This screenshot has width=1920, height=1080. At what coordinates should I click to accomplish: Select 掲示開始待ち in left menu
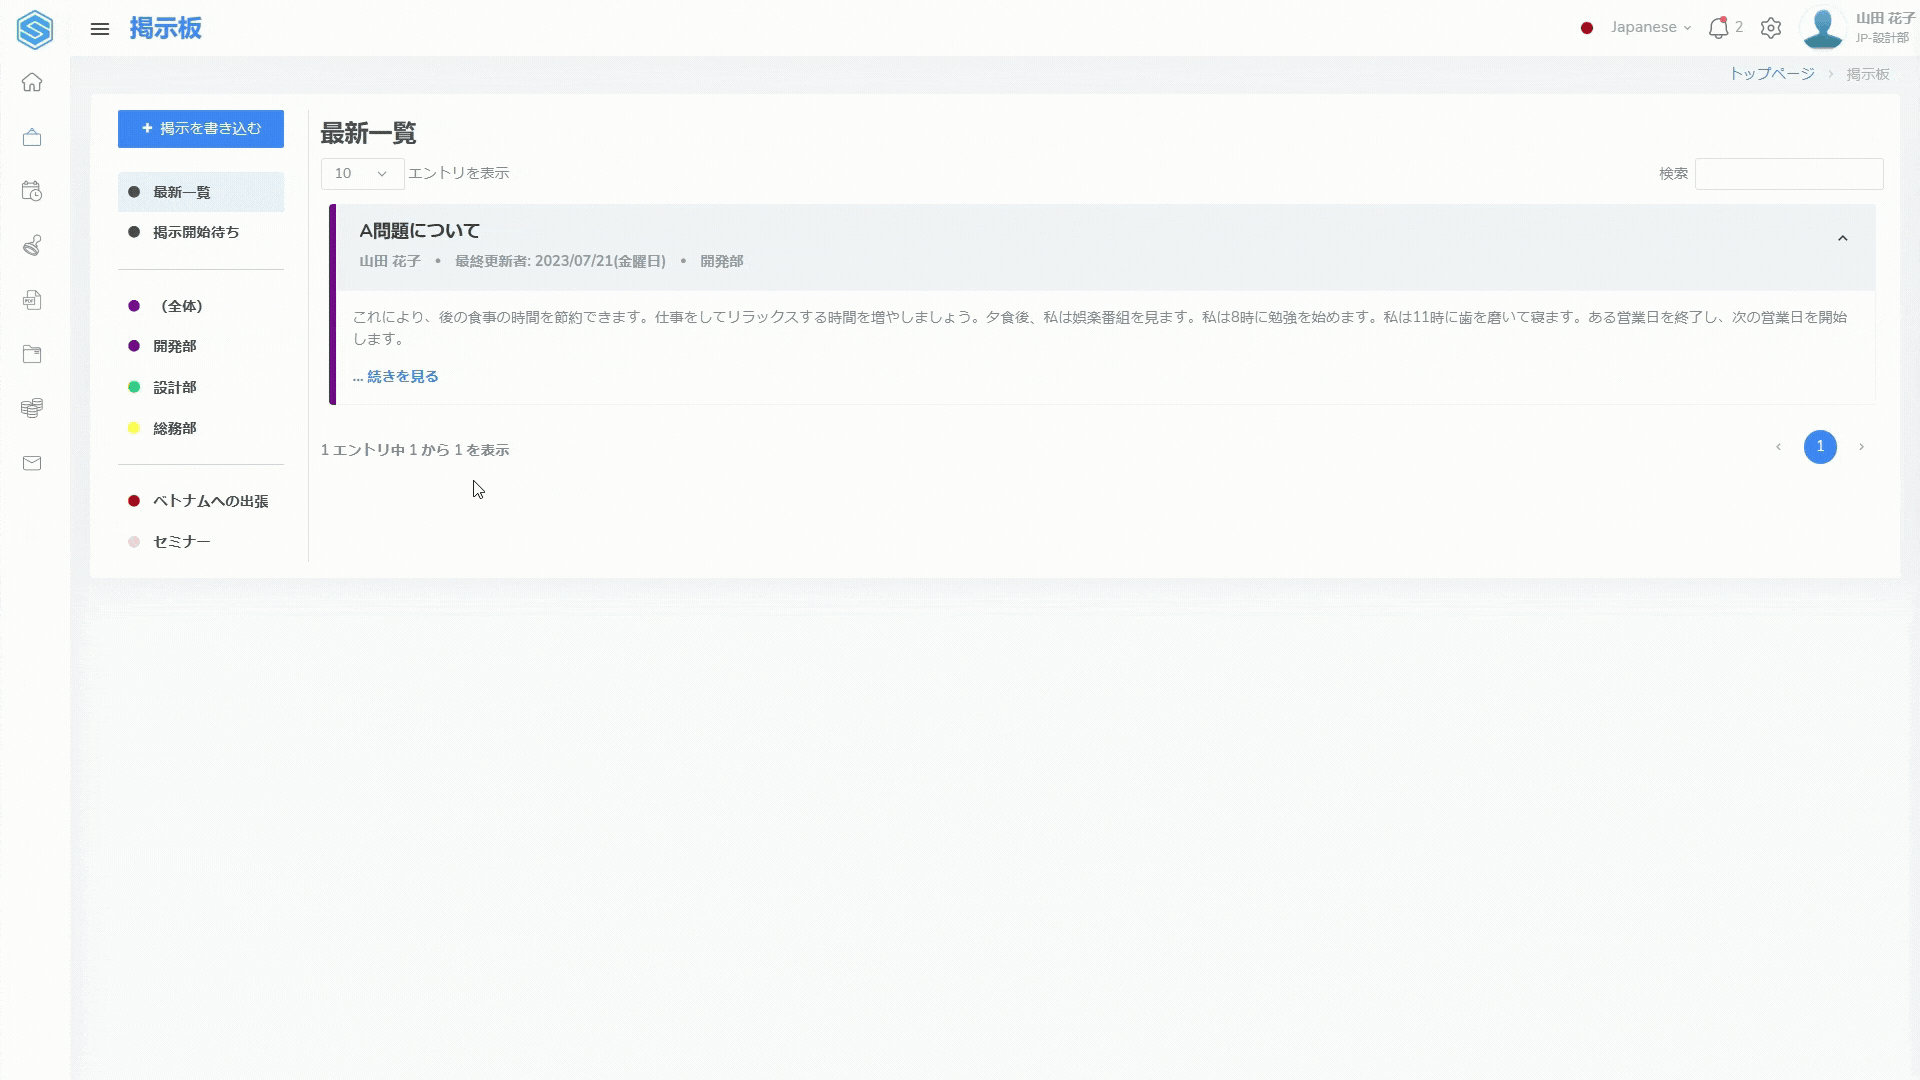click(x=196, y=232)
